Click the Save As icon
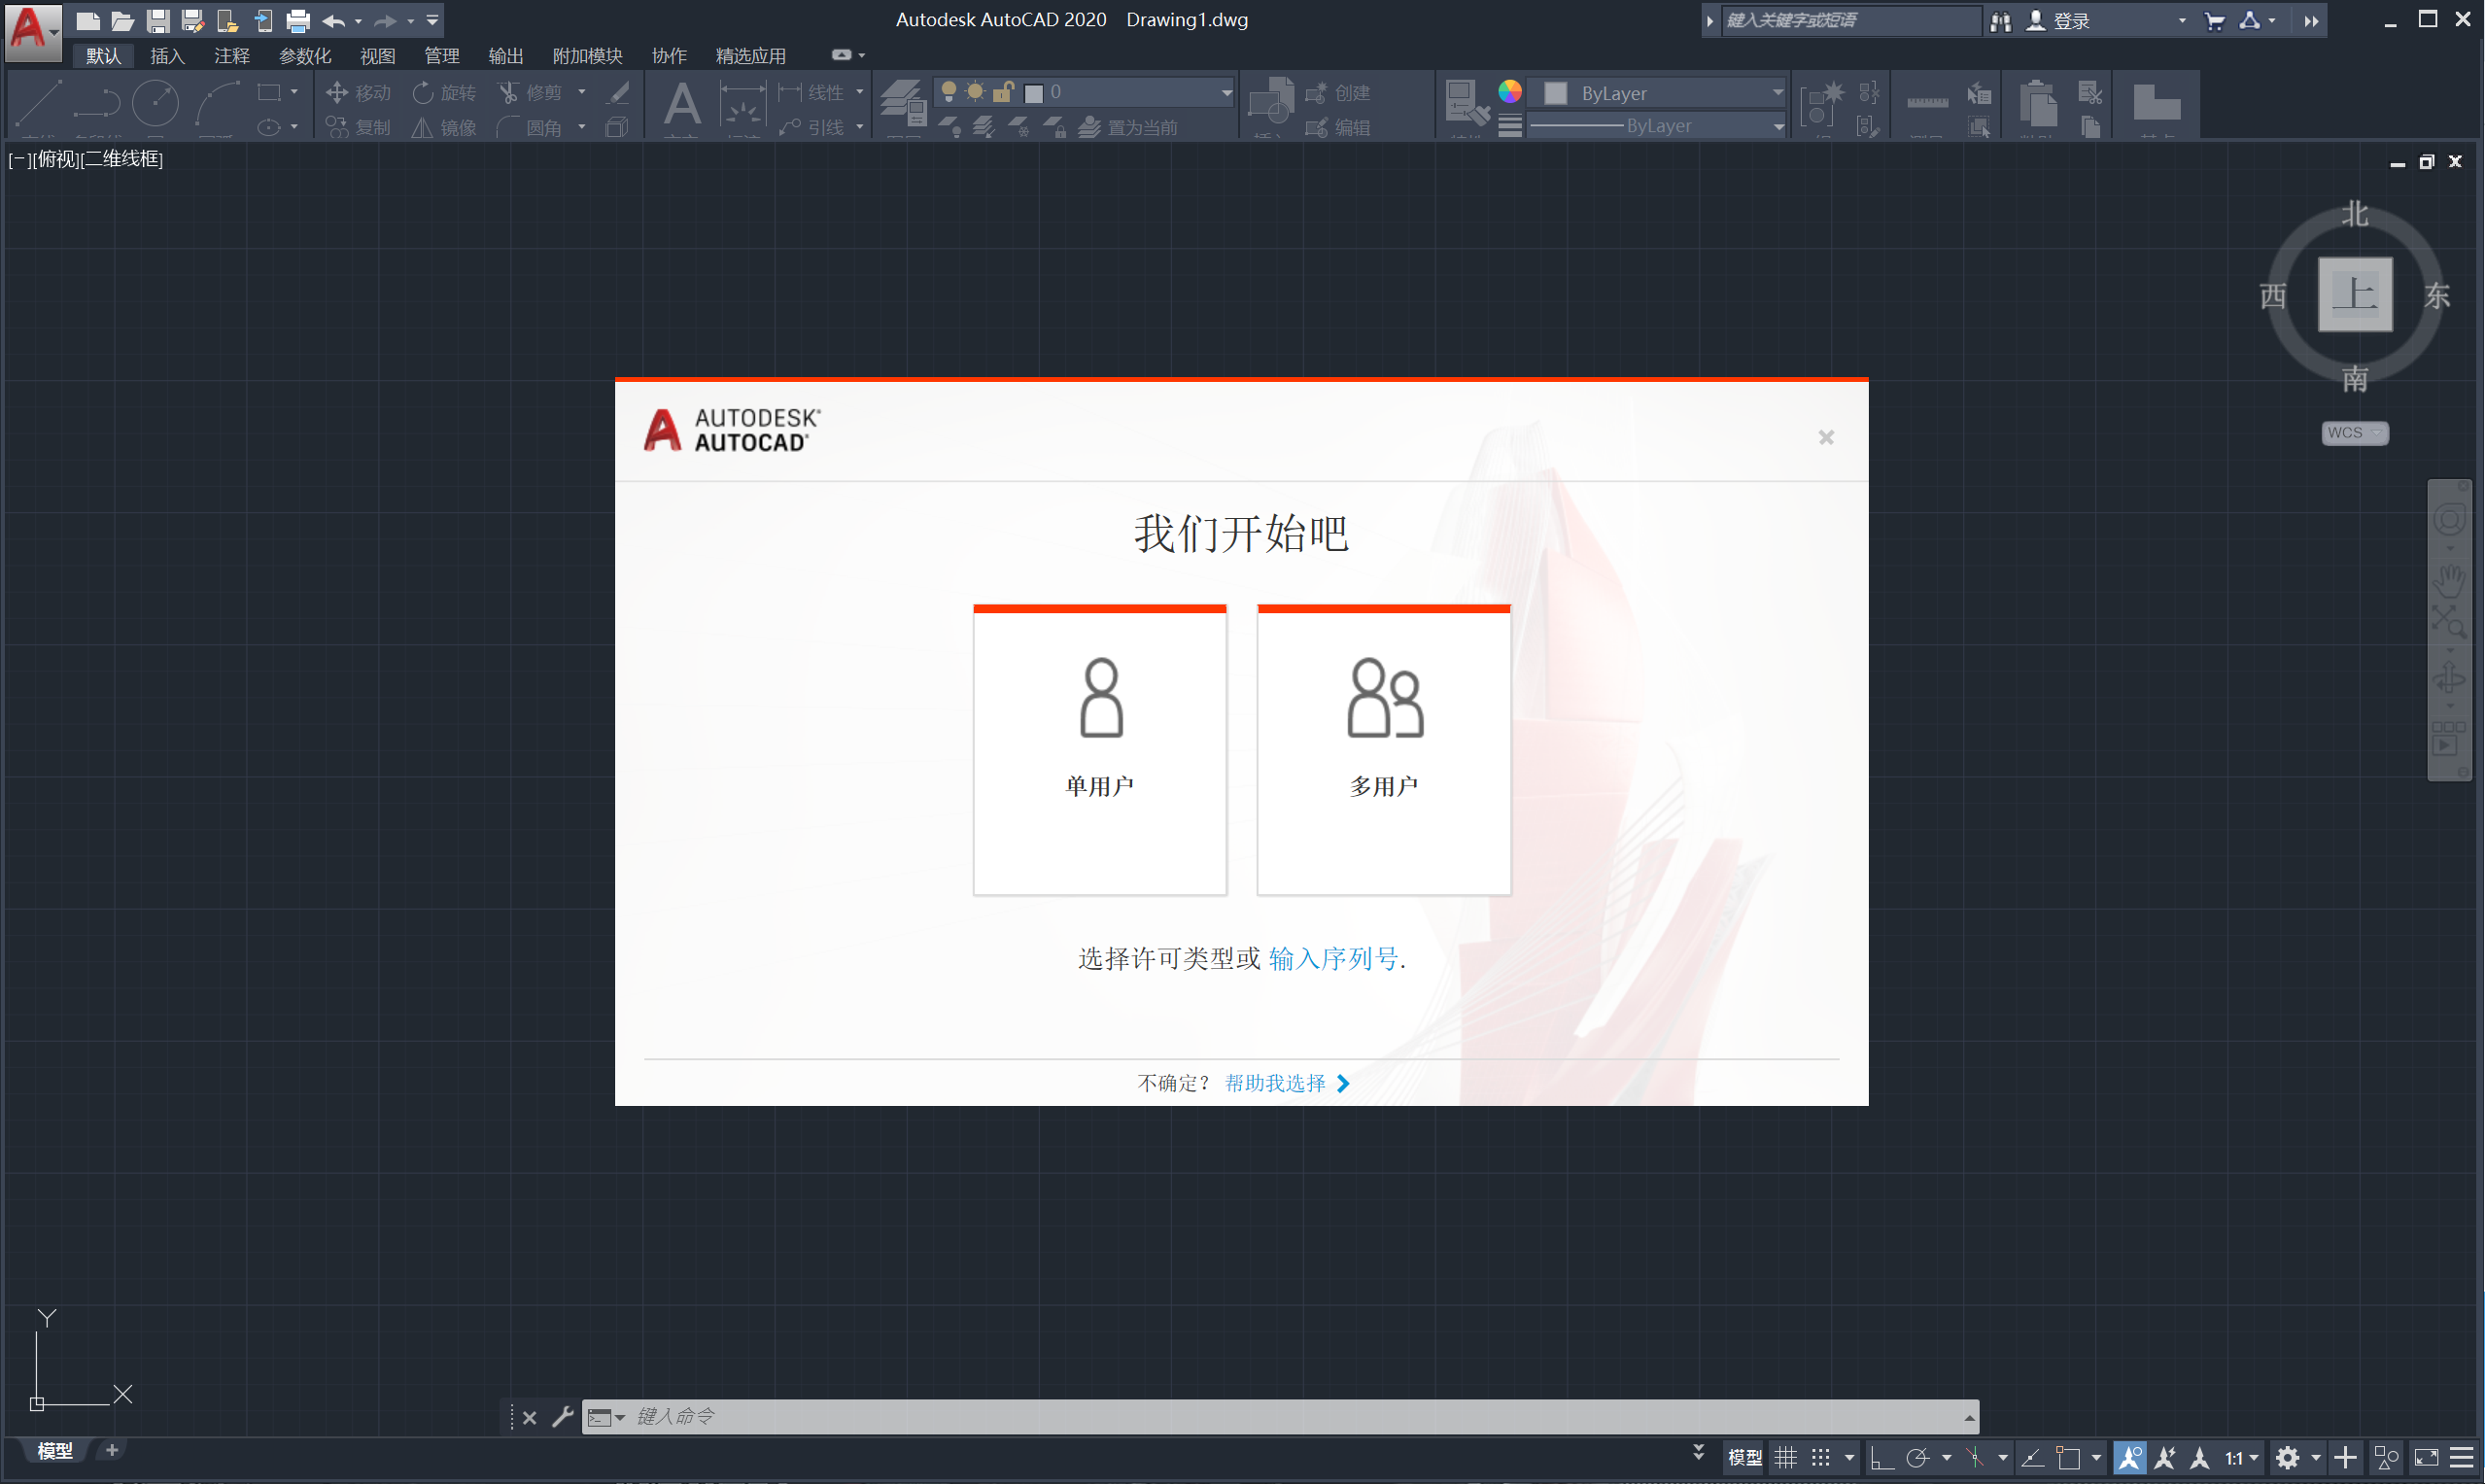Image resolution: width=2485 pixels, height=1484 pixels. coord(192,20)
